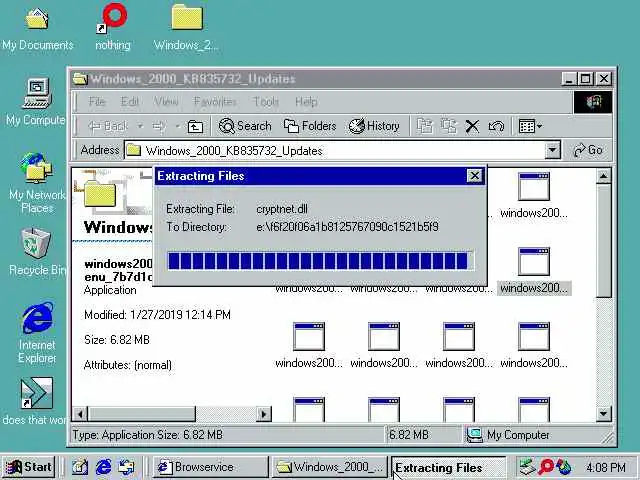Launch Internet Explorer from quick launch
Screen dimensions: 640x480
click(103, 467)
